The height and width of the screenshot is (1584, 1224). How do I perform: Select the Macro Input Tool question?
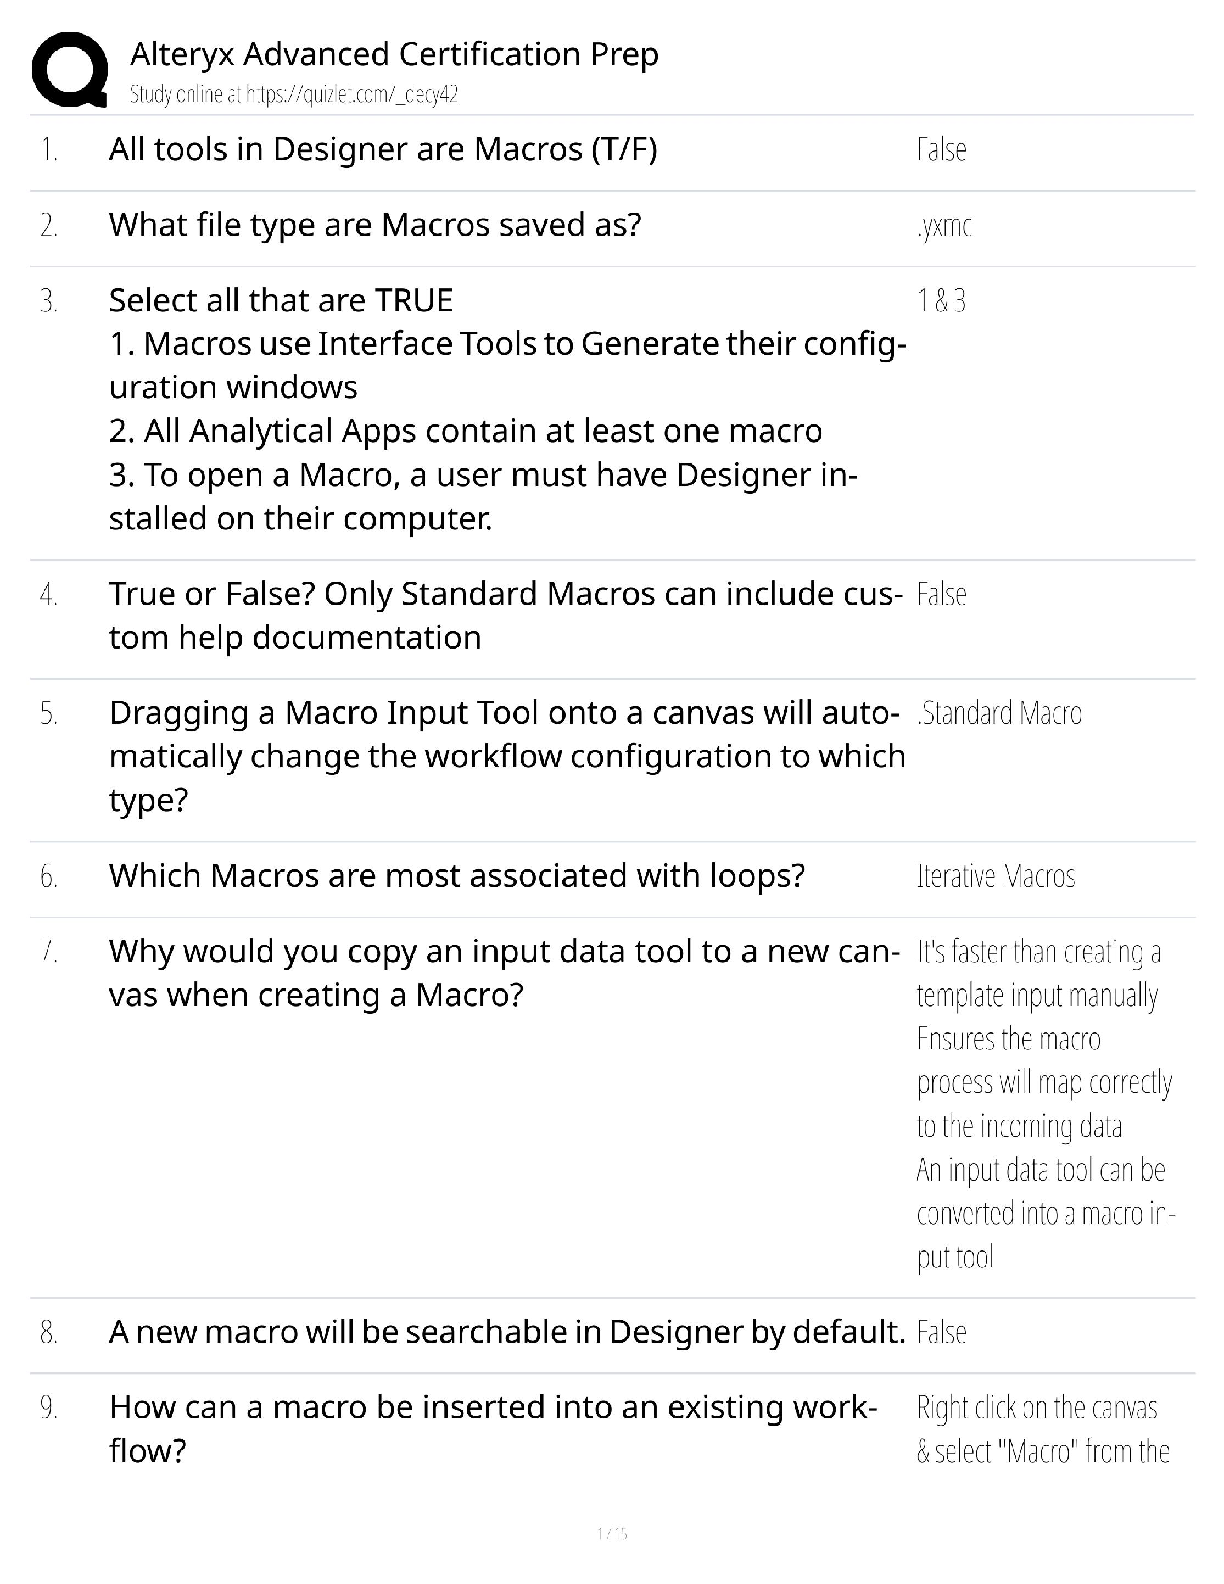505,756
